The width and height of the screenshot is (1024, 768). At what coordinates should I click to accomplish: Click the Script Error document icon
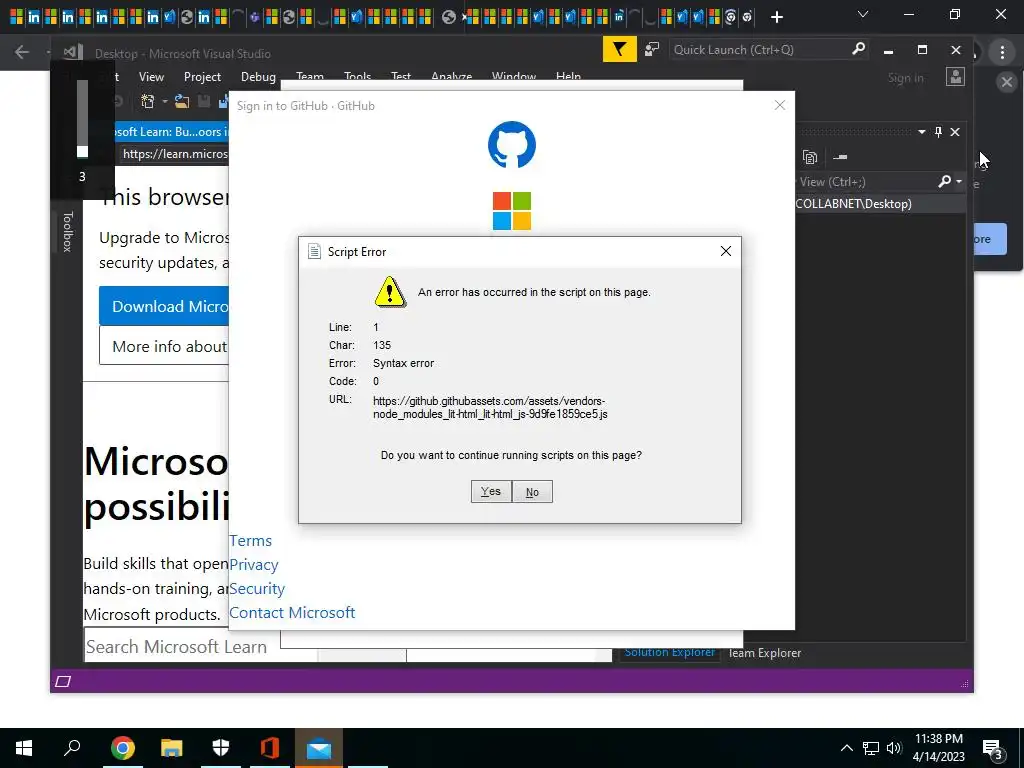click(x=314, y=251)
